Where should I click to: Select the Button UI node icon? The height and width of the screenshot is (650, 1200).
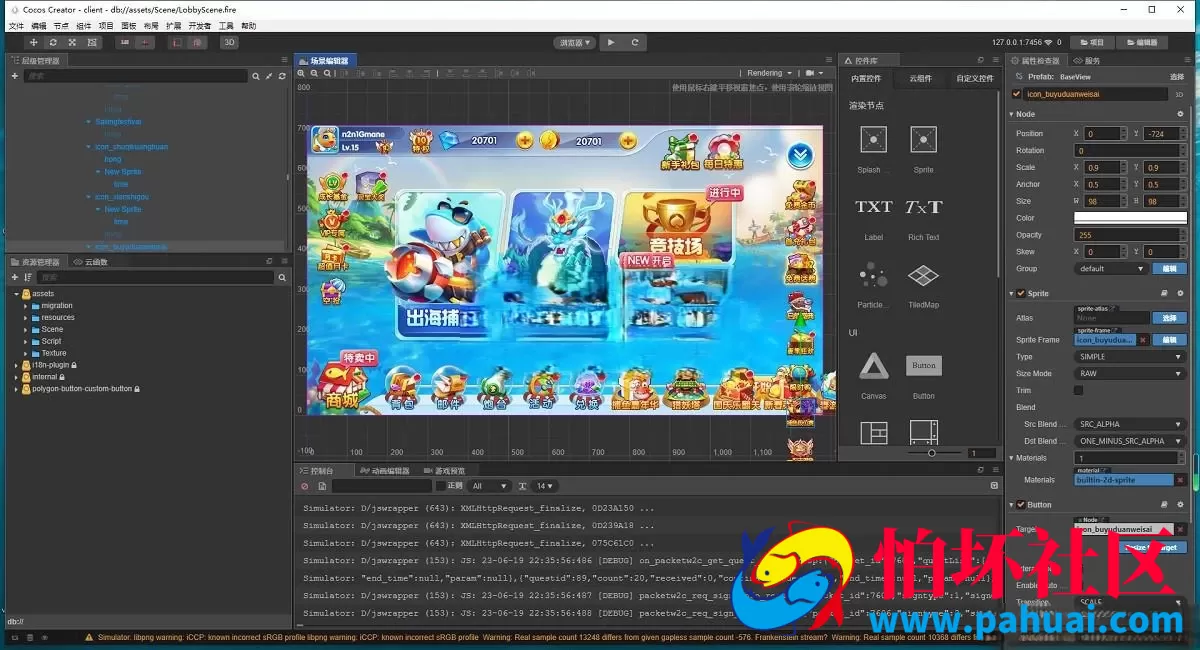point(924,366)
